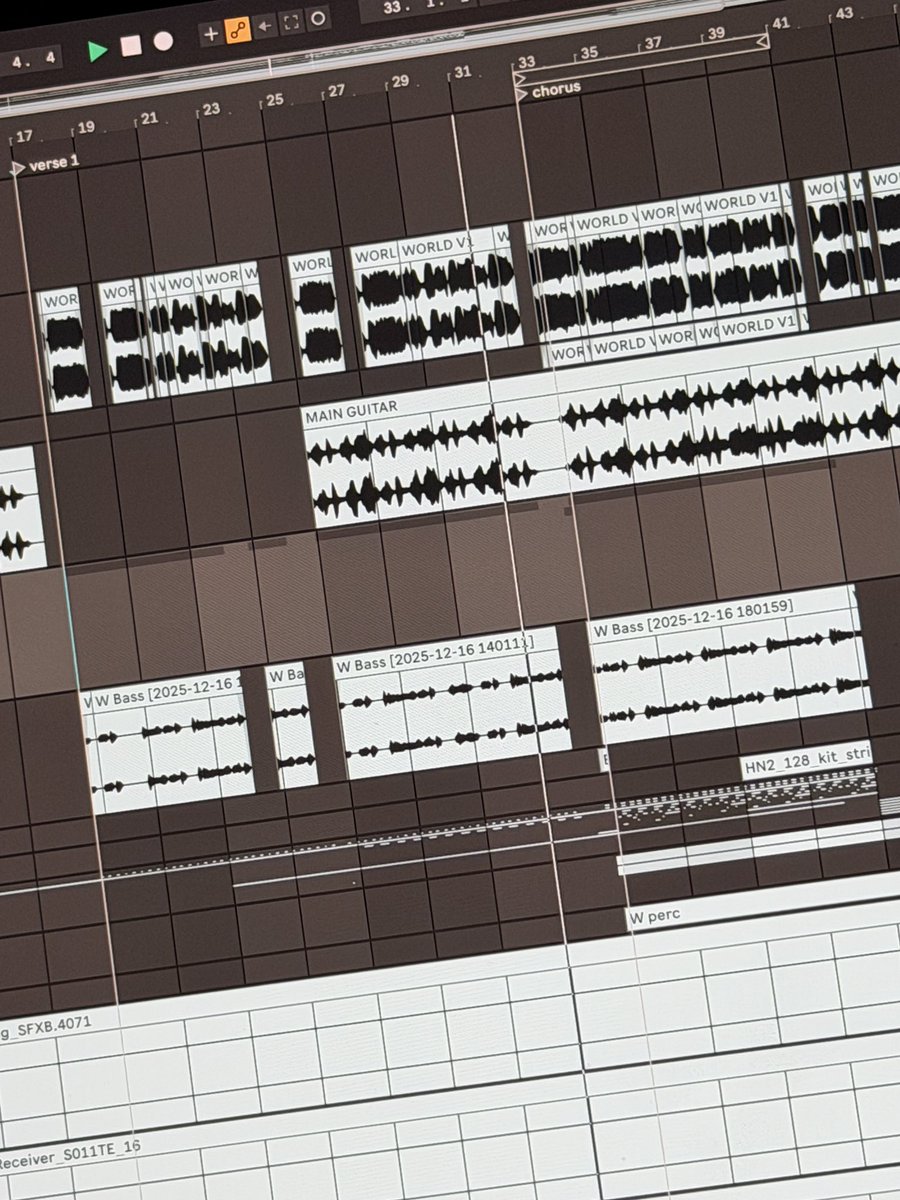Click the Re-enable Automation arrow icon
This screenshot has width=900, height=1200.
click(x=266, y=26)
